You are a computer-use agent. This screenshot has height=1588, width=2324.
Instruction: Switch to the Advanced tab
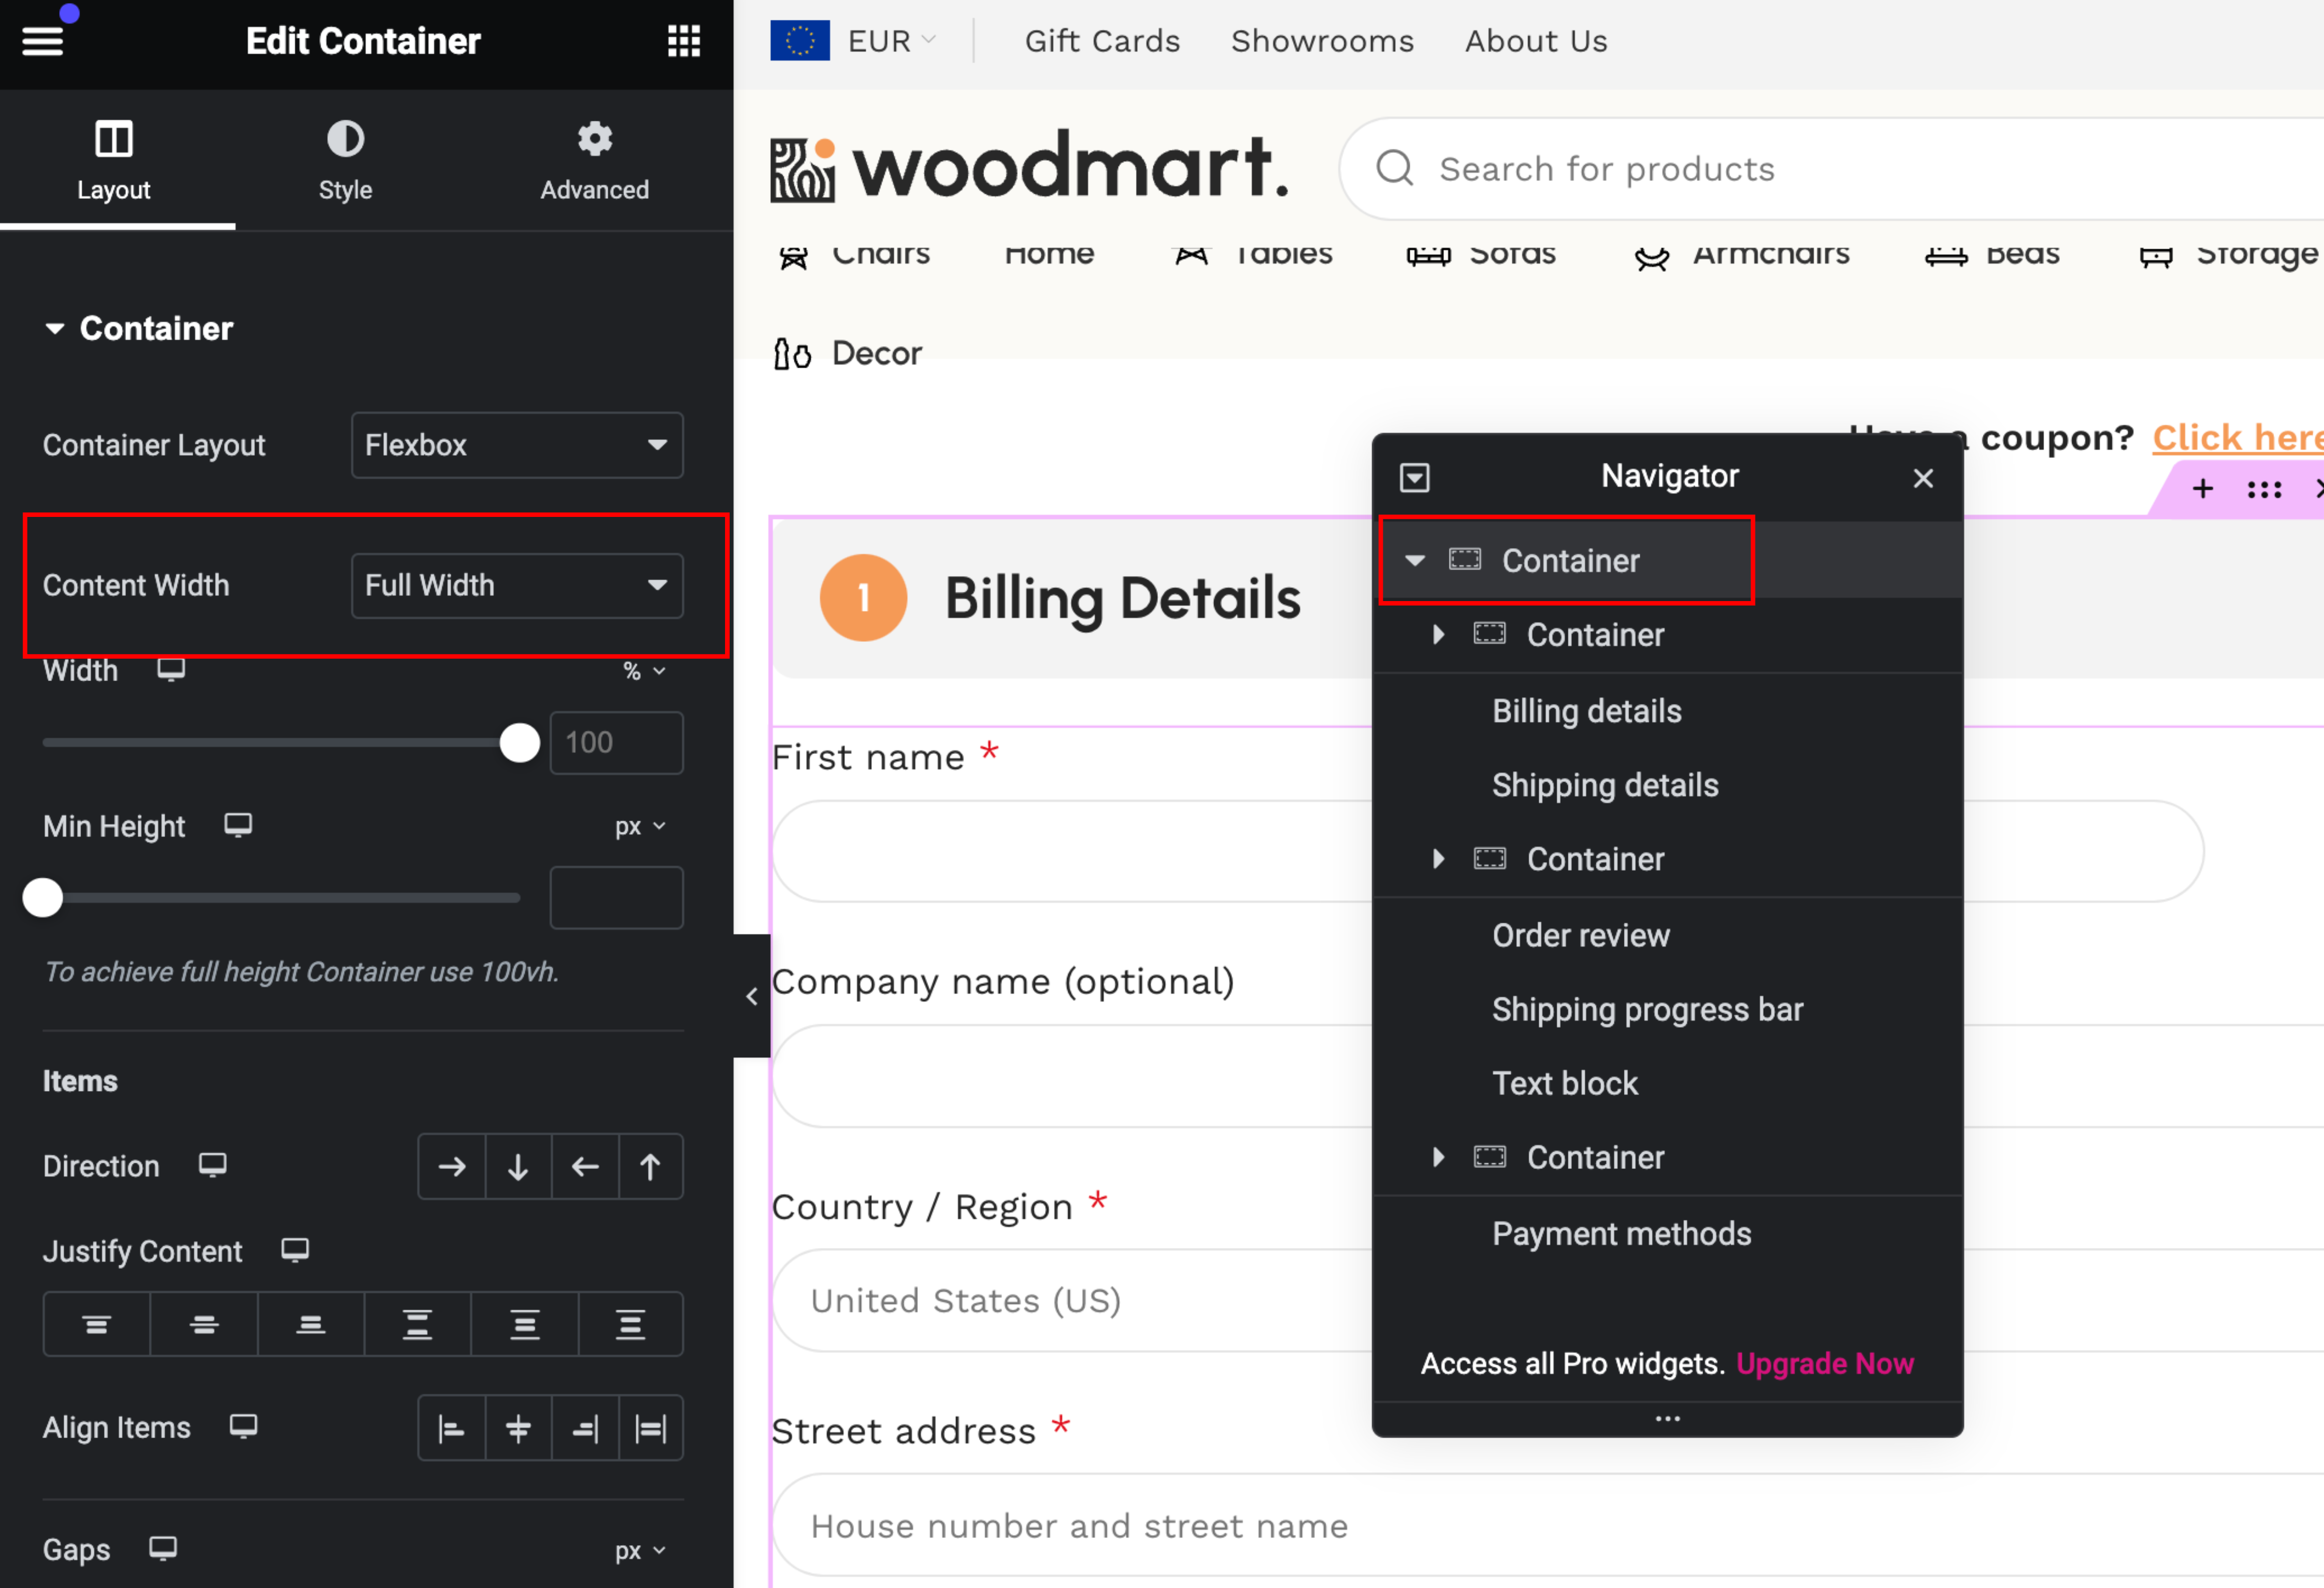coord(595,160)
